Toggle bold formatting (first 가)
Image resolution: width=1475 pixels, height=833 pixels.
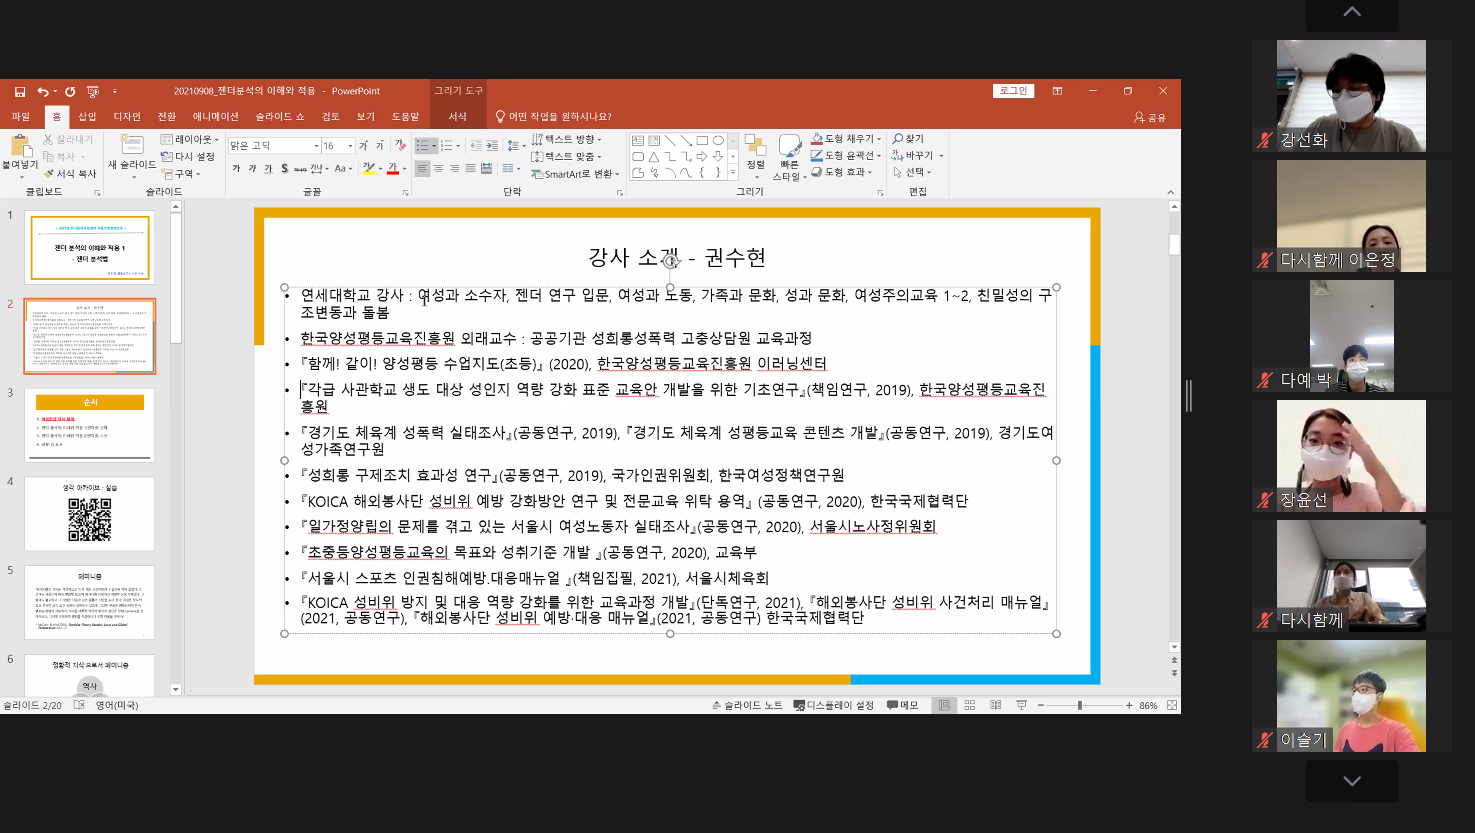click(236, 168)
